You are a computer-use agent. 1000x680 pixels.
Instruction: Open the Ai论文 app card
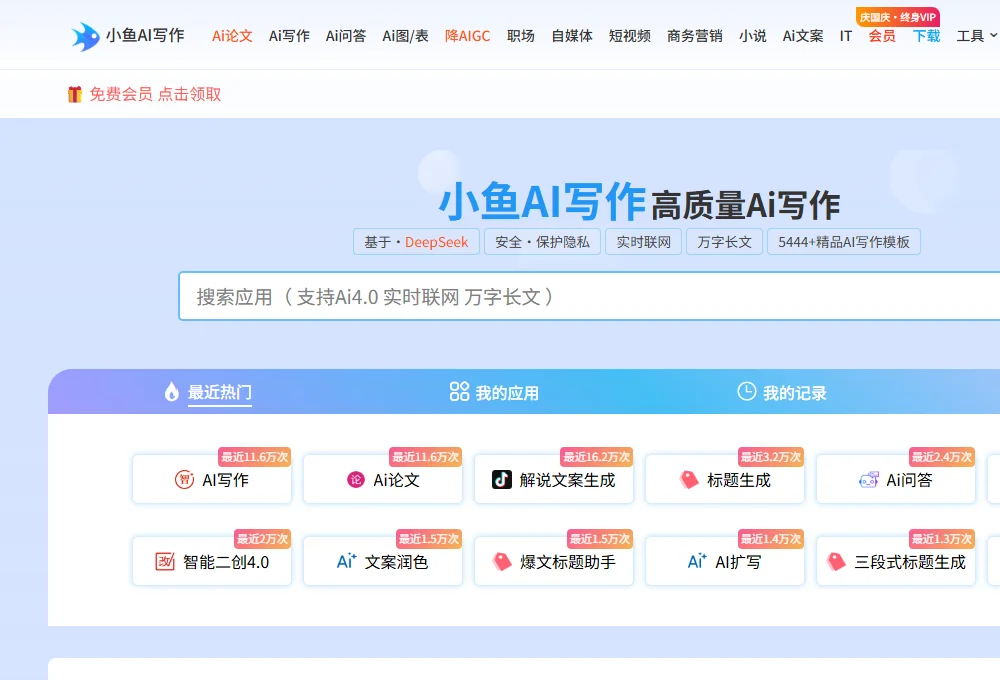[383, 479]
